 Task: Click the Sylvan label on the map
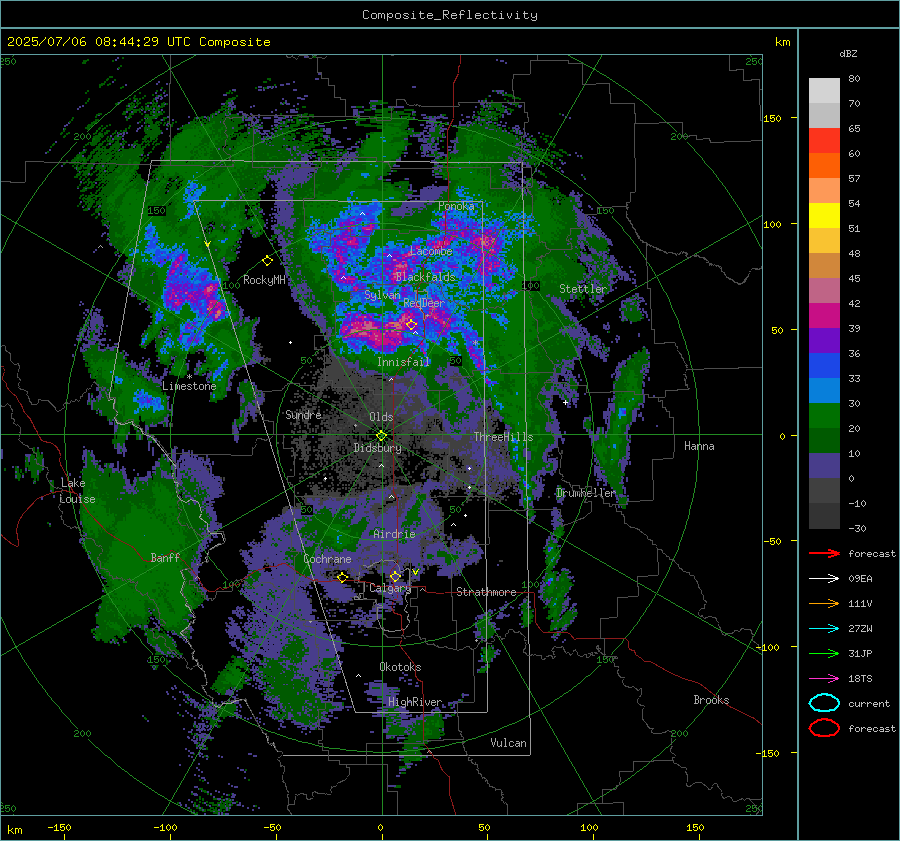tap(382, 295)
